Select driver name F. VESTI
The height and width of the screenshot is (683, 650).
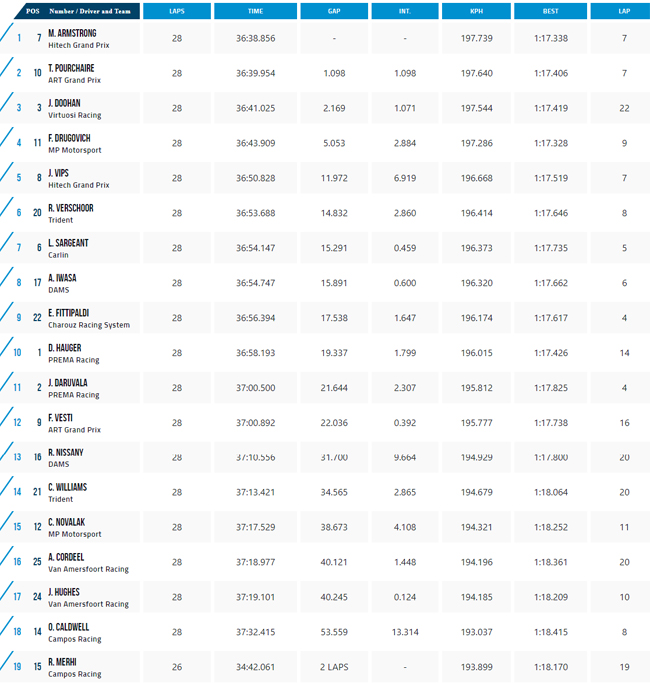tap(60, 418)
